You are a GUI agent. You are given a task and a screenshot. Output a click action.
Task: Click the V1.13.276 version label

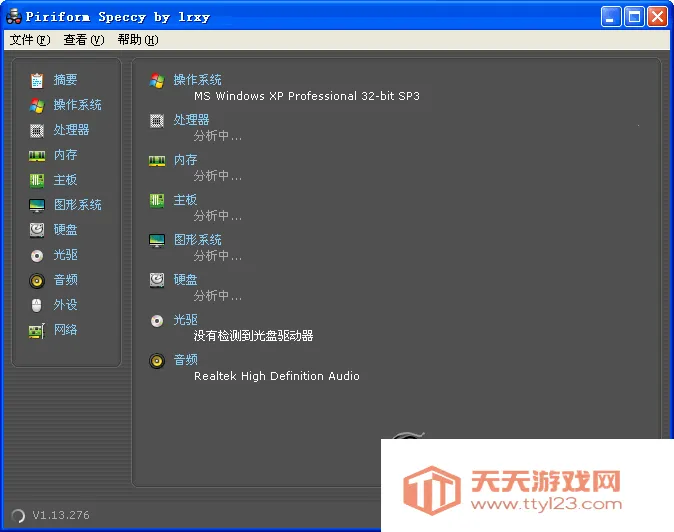[61, 515]
